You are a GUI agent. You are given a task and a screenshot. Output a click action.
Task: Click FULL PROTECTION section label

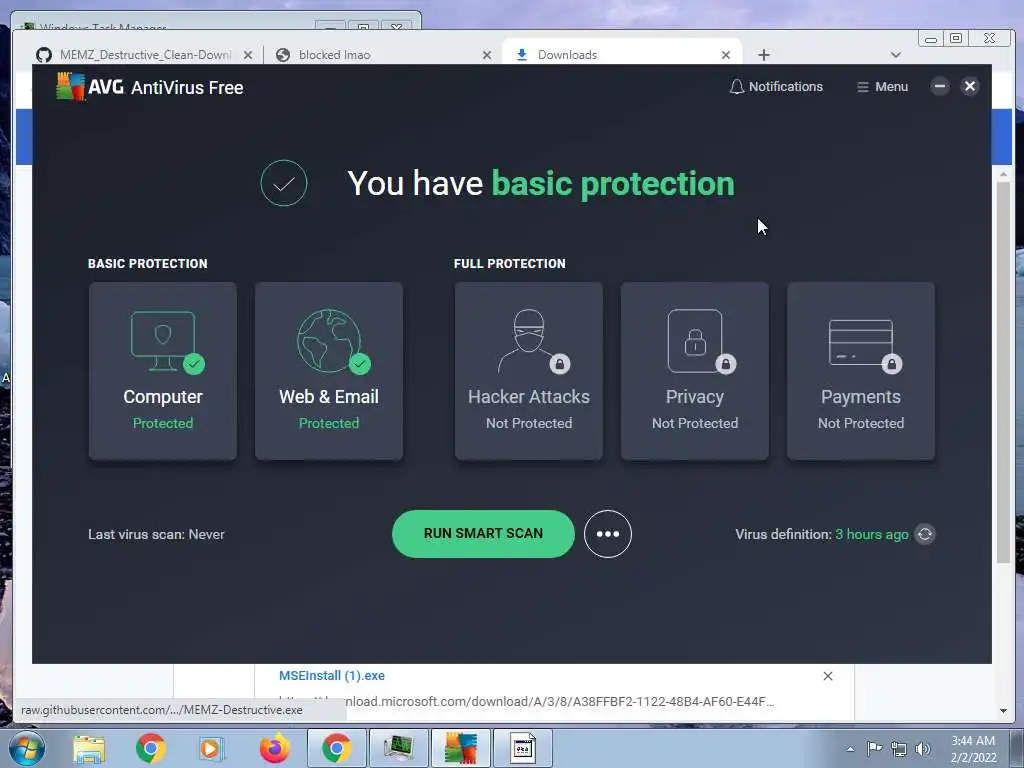coord(509,264)
